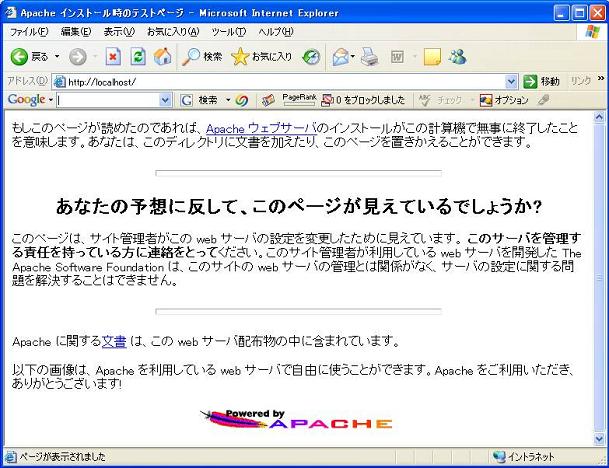Open the Search (検索) magnifier button

(x=202, y=57)
